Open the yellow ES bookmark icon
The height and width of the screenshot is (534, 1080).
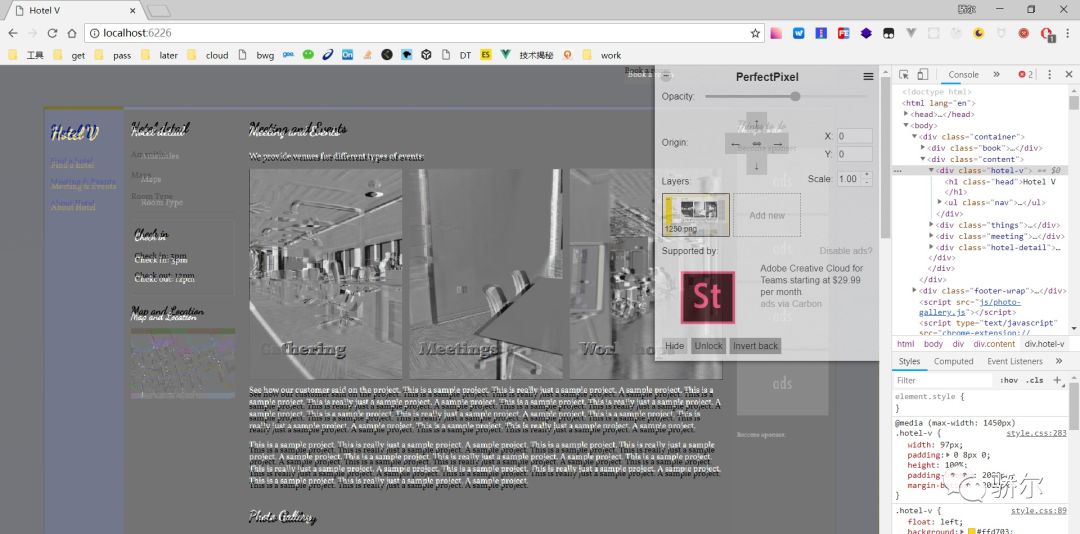(486, 55)
